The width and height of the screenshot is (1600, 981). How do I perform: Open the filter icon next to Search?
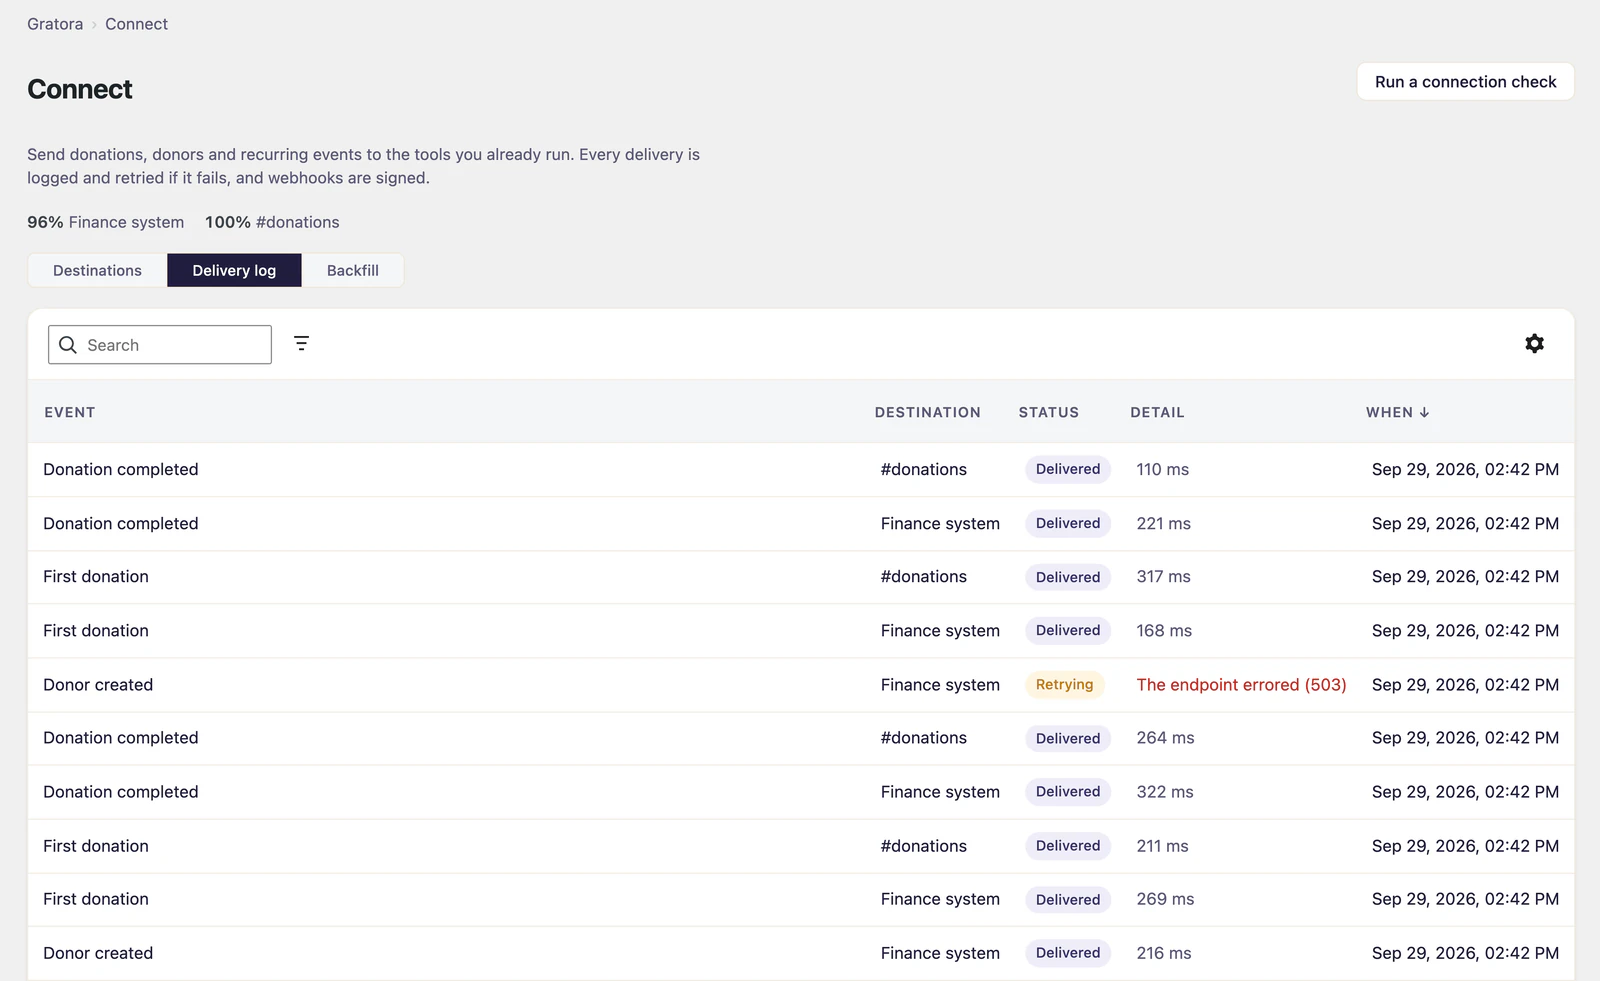point(301,344)
